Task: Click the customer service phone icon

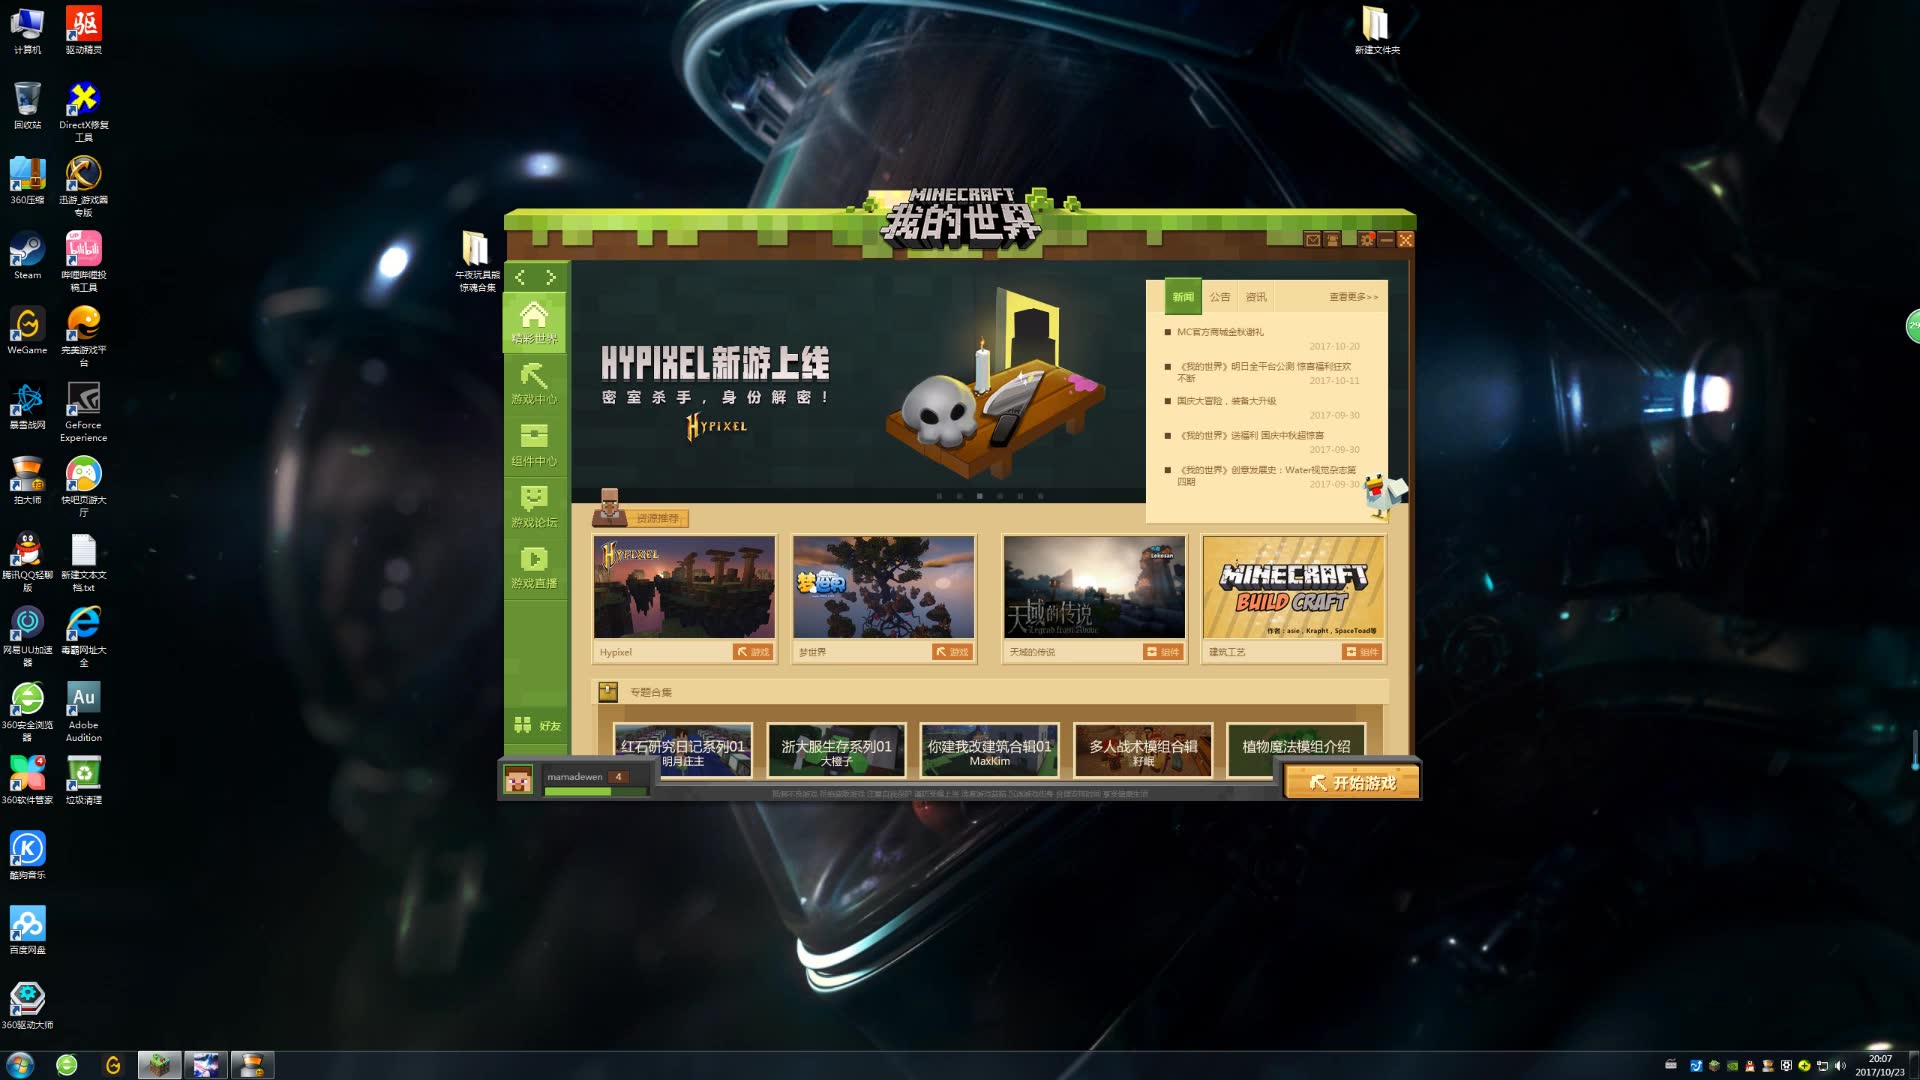Action: tap(1332, 240)
